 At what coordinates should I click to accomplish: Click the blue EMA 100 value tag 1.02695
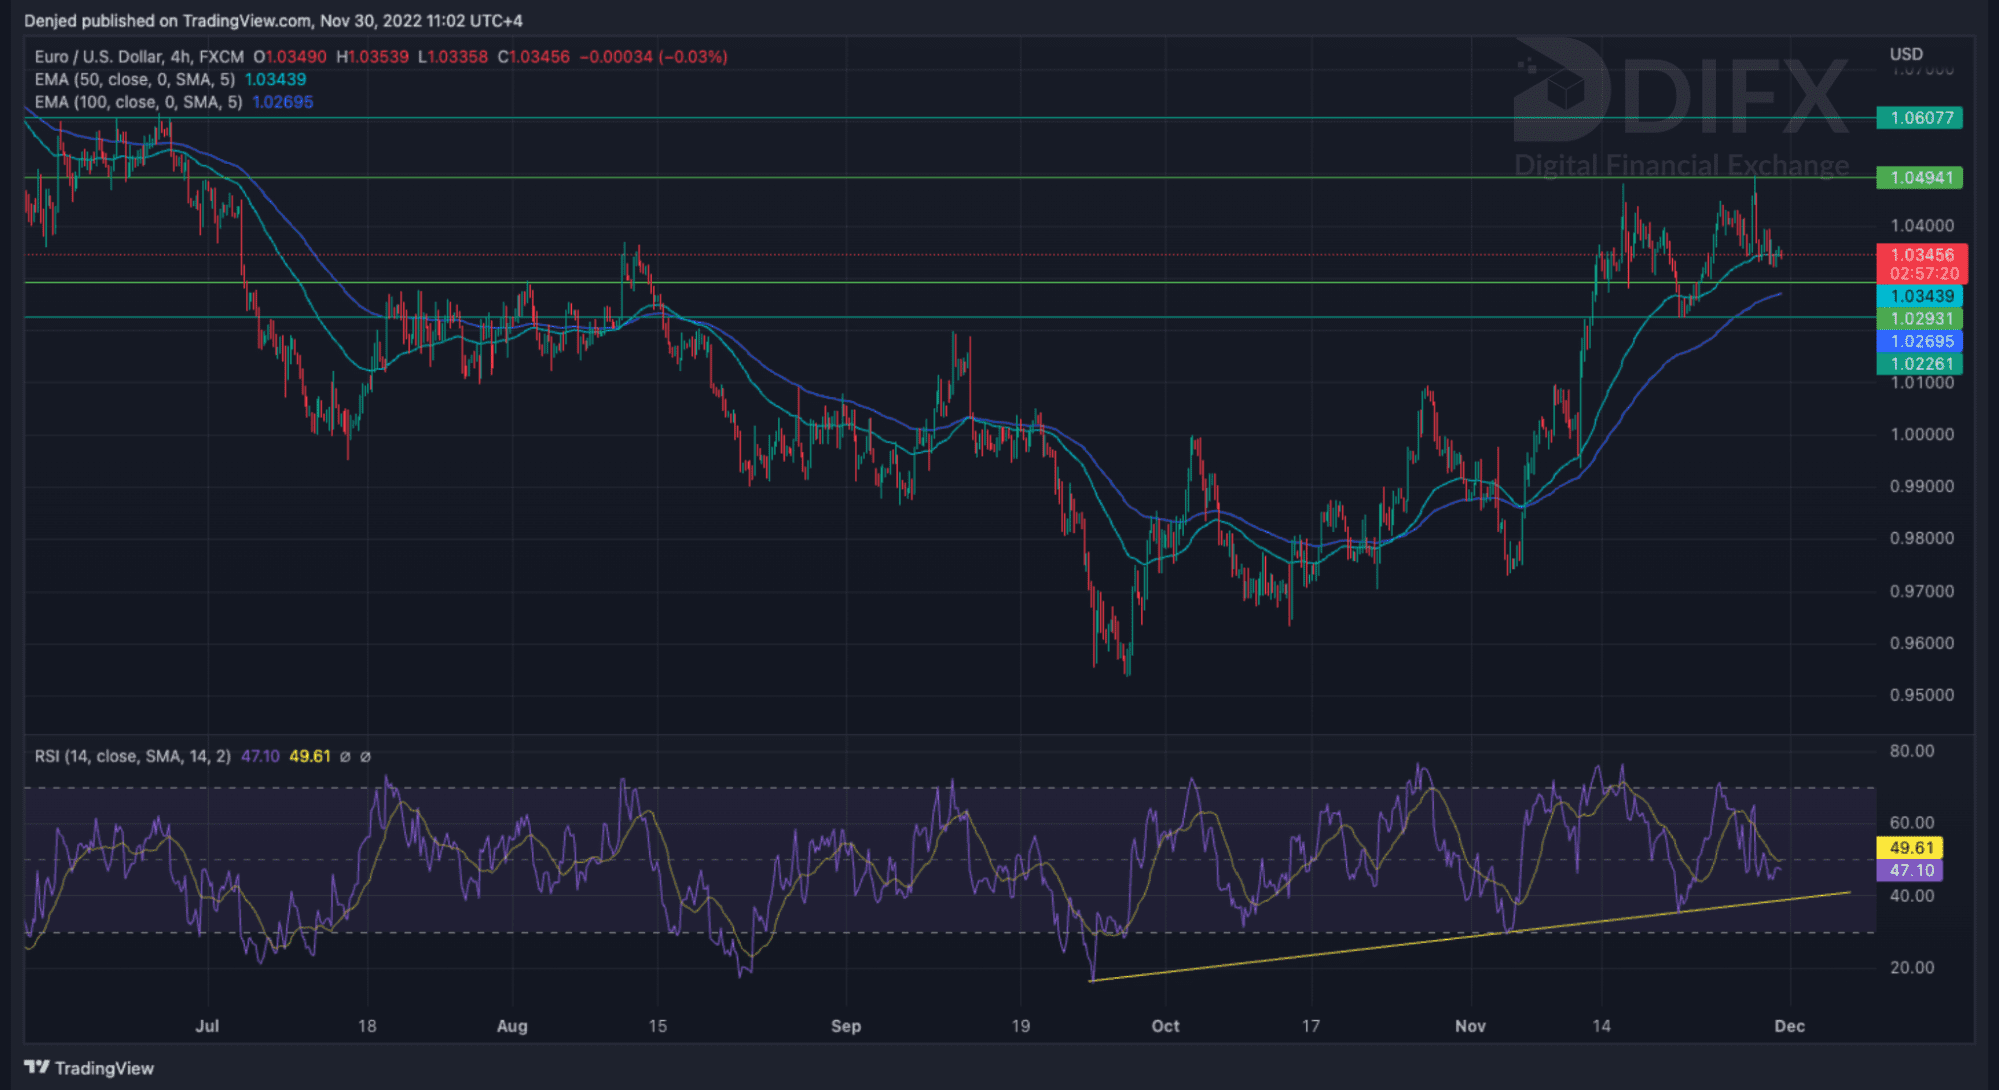click(1920, 341)
